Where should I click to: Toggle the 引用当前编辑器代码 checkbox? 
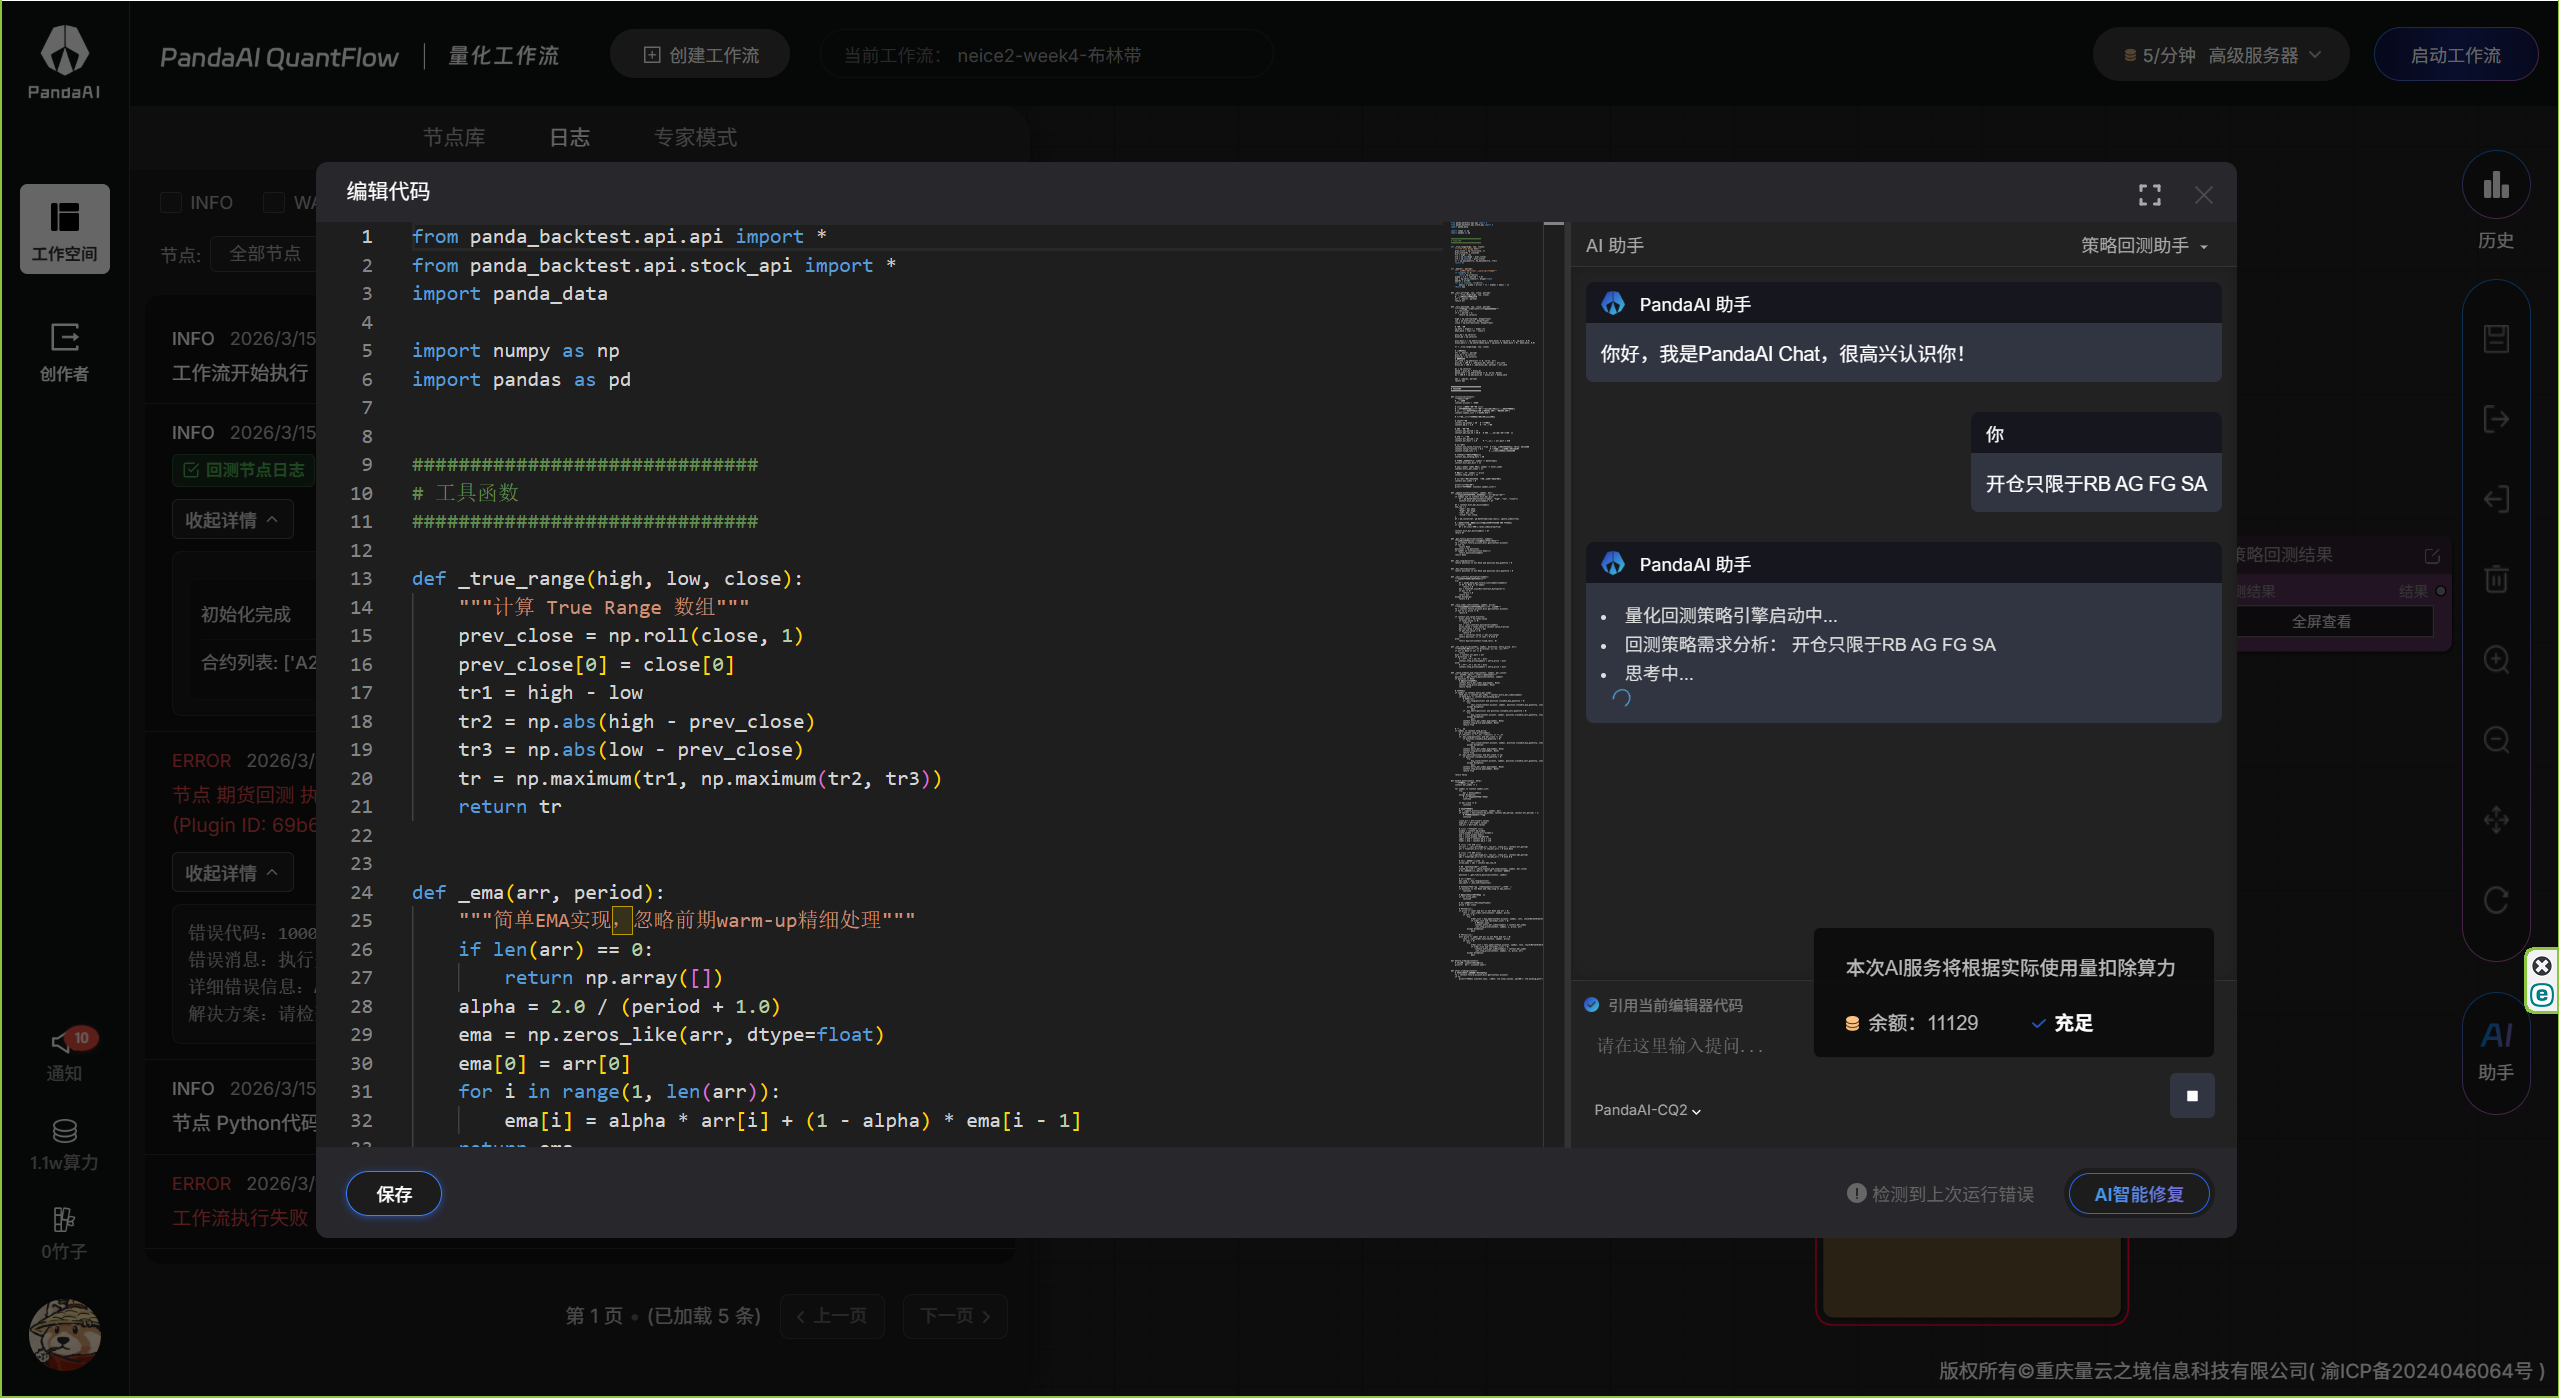tap(1591, 1005)
